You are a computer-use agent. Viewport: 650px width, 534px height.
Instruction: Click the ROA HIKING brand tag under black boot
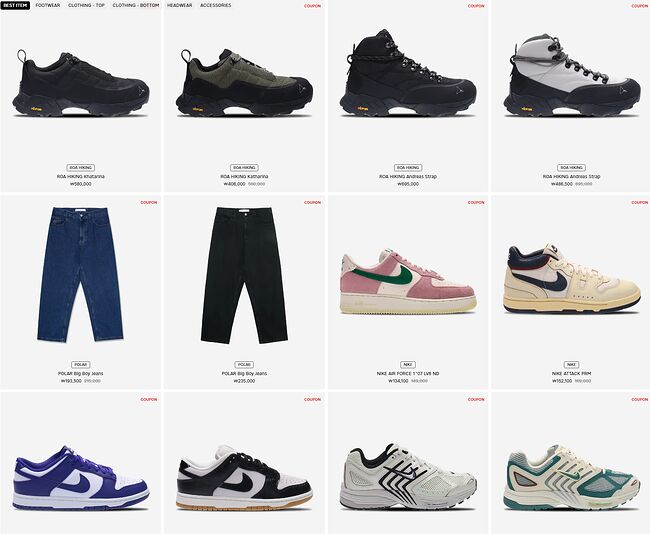(x=408, y=168)
